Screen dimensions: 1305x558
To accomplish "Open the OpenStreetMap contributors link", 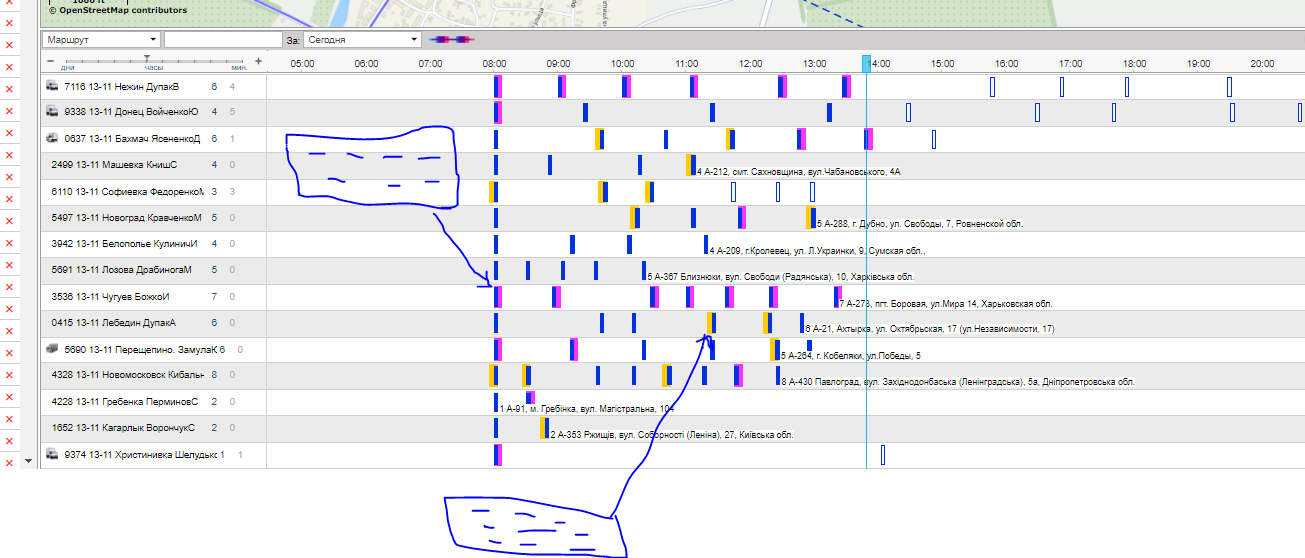I will [118, 10].
